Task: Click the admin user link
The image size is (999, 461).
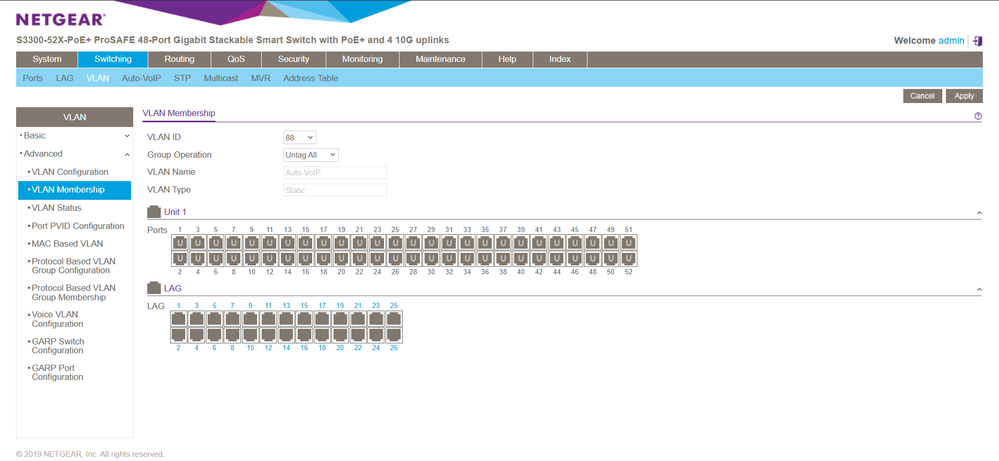Action: [951, 41]
